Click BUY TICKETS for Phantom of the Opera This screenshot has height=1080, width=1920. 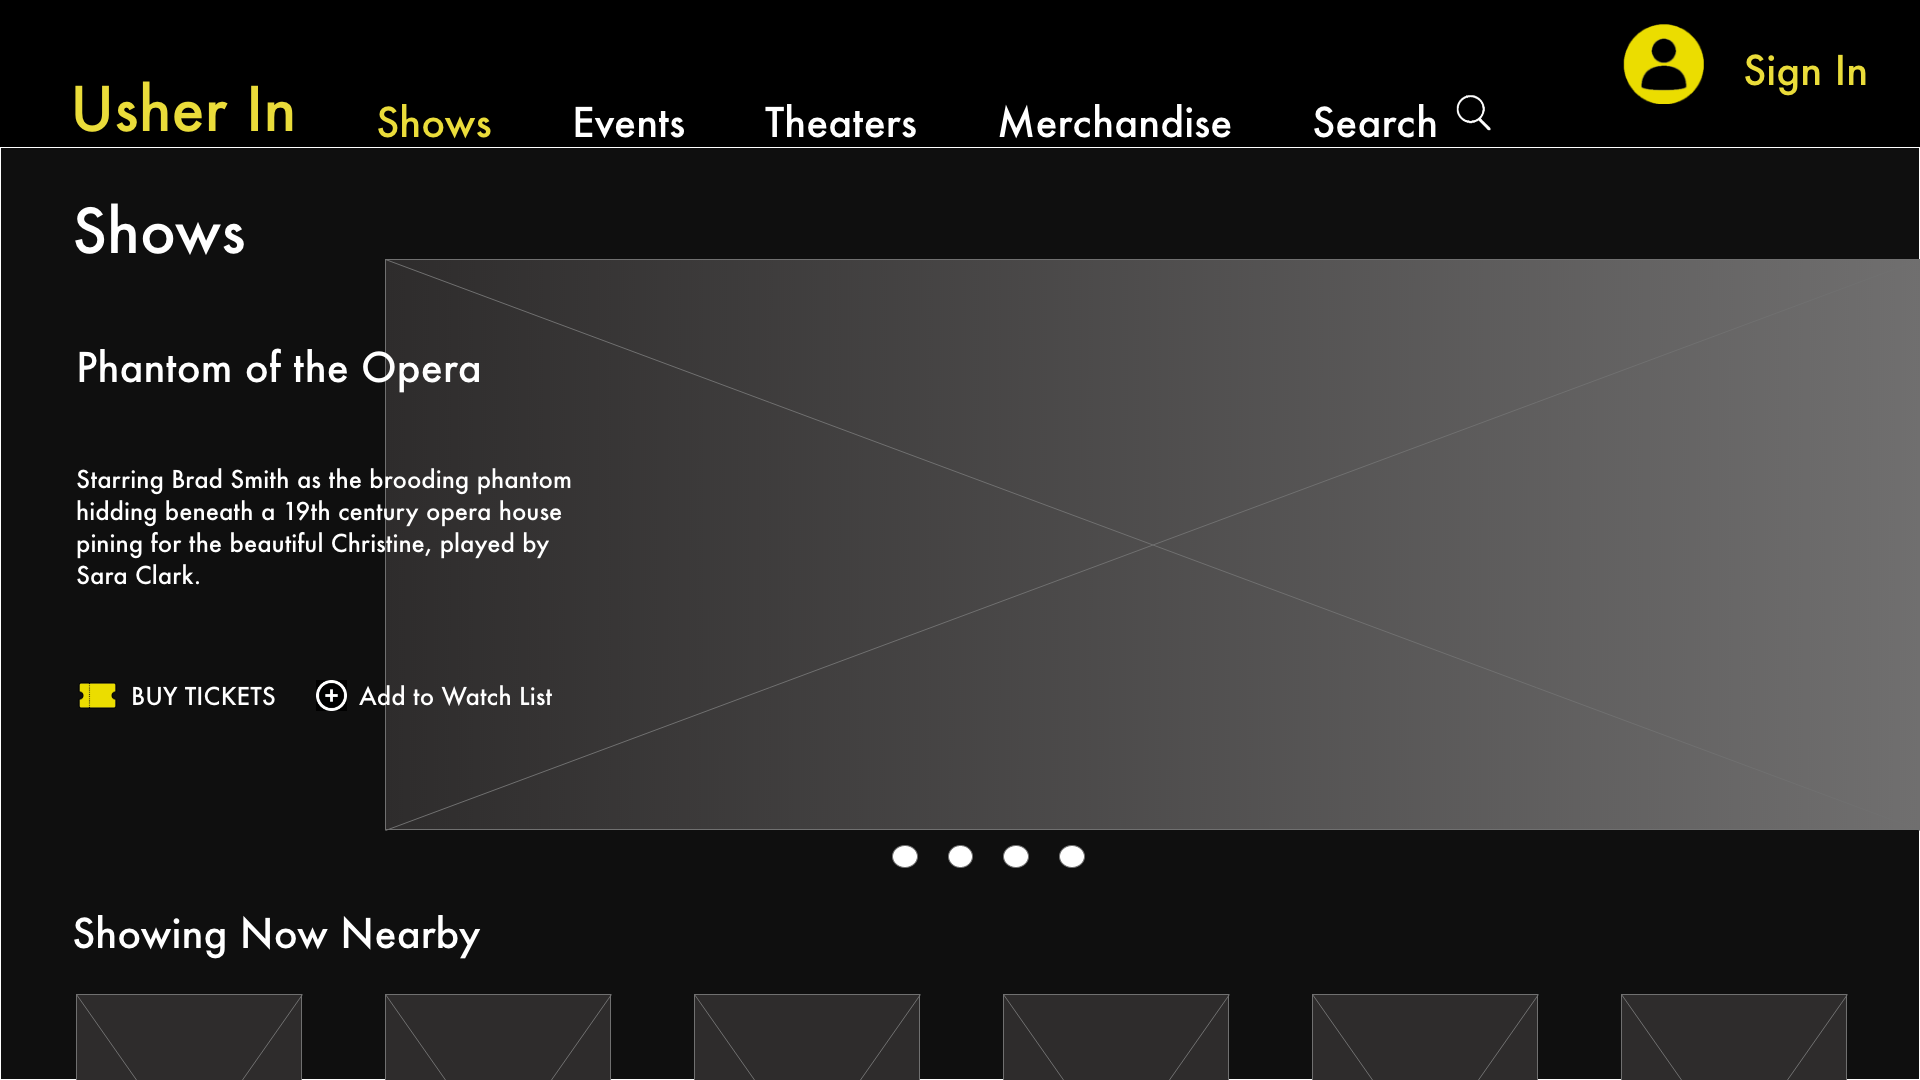point(203,696)
